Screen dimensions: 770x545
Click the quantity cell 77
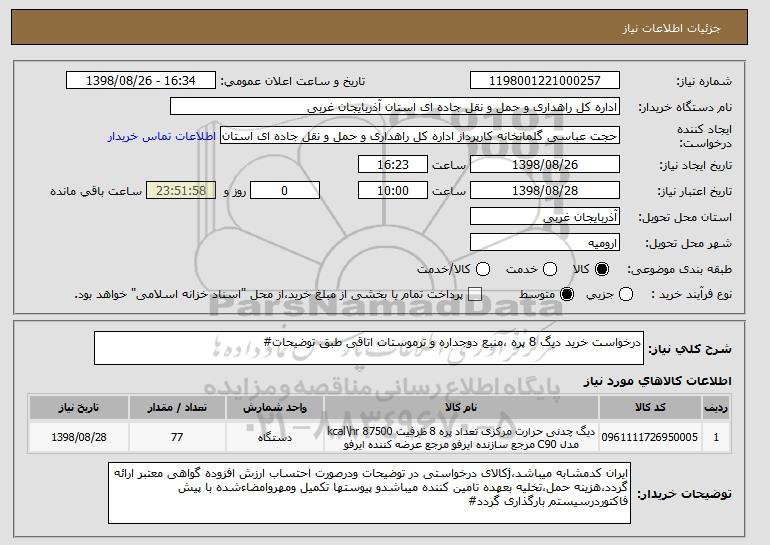(x=177, y=437)
